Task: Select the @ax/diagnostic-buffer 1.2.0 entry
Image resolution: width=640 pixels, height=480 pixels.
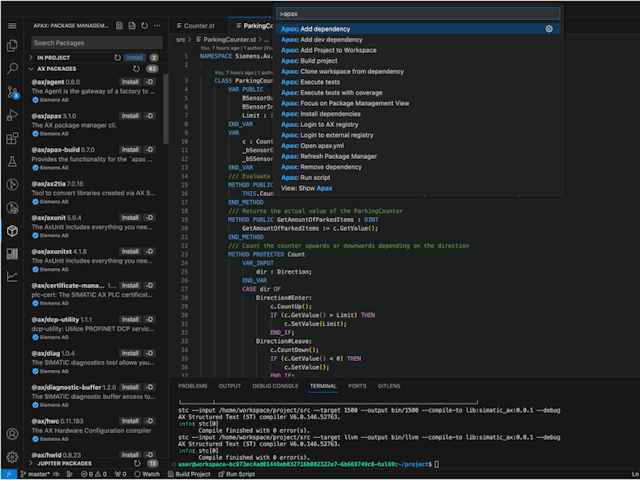Action: (94, 396)
